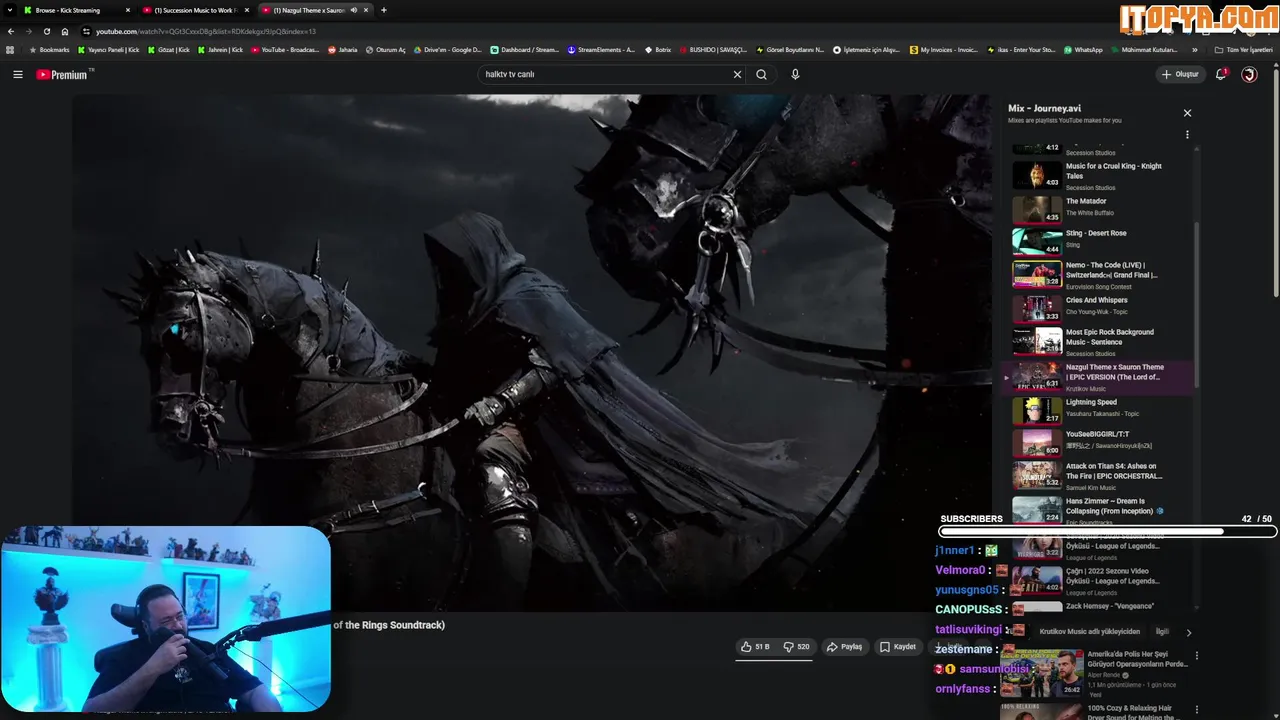Screen dimensions: 1280x720
Task: Open a new browser tab with plus
Action: [384, 10]
